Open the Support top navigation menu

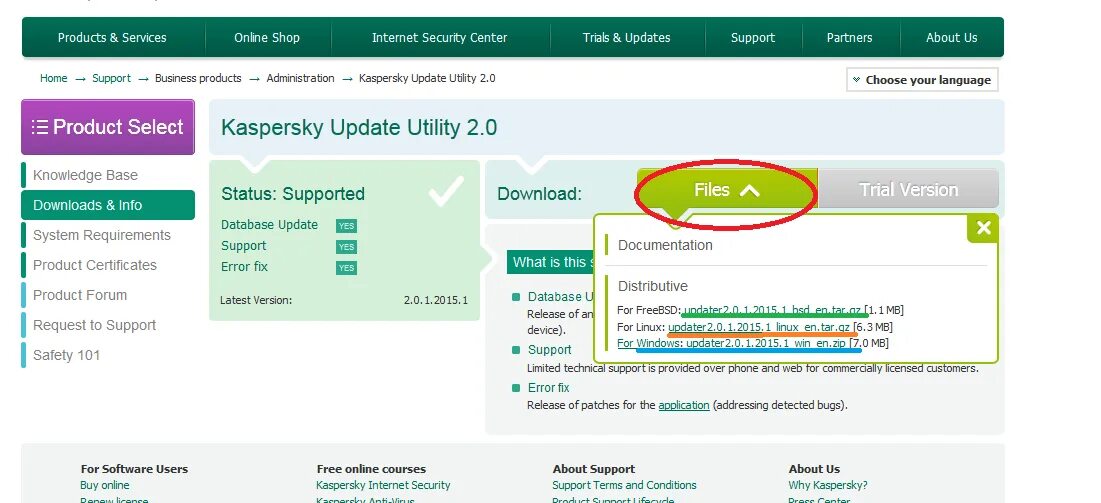[x=753, y=38]
